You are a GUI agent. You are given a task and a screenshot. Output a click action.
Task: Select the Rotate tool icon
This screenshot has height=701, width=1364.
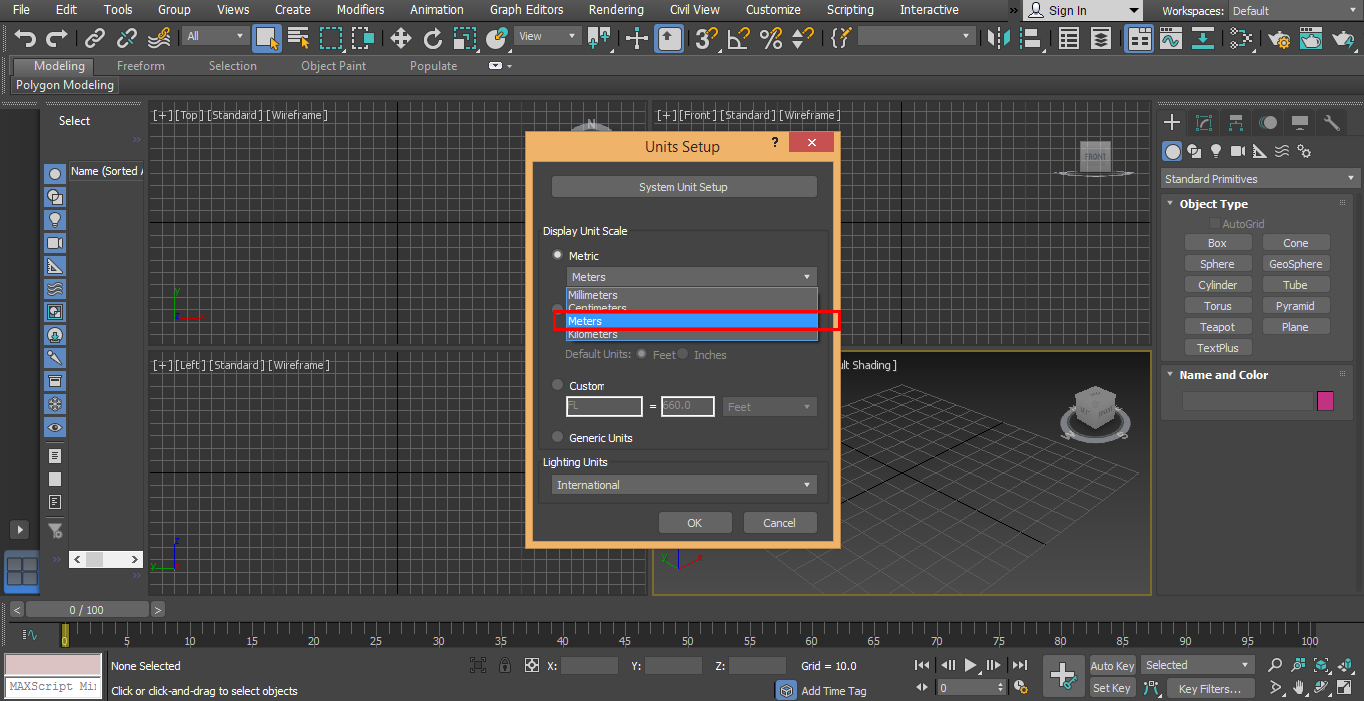tap(432, 38)
